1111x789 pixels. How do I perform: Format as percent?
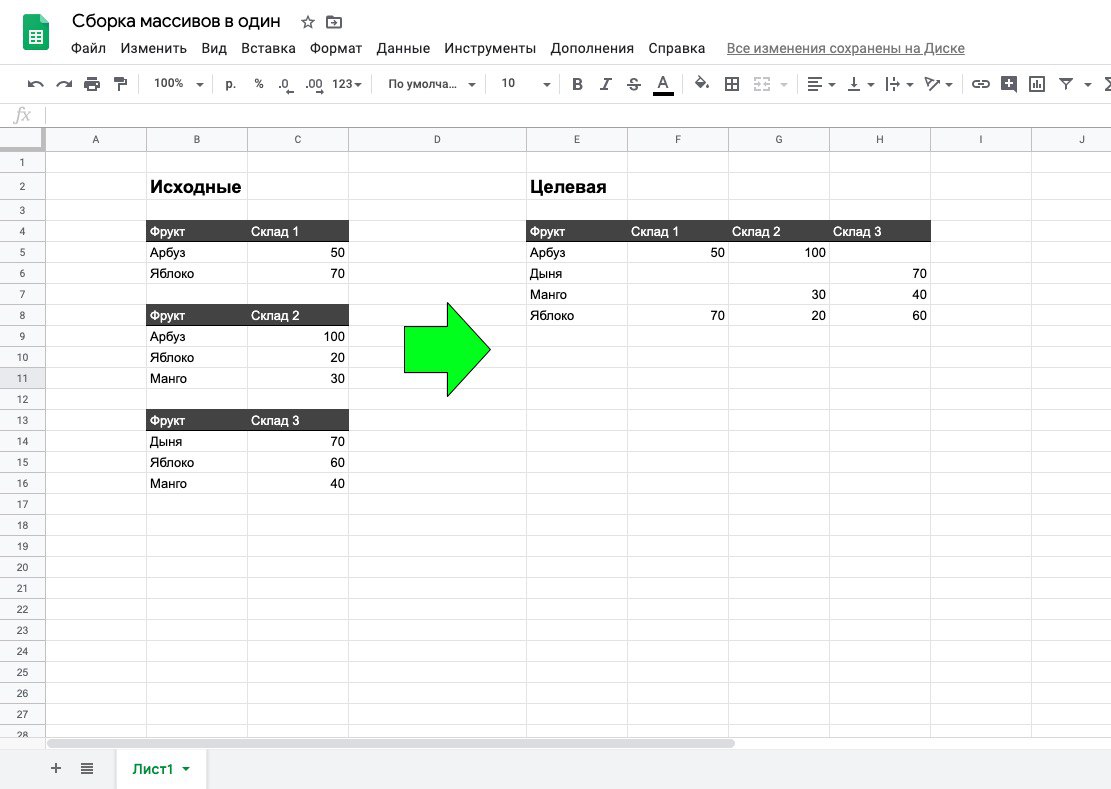click(x=259, y=84)
